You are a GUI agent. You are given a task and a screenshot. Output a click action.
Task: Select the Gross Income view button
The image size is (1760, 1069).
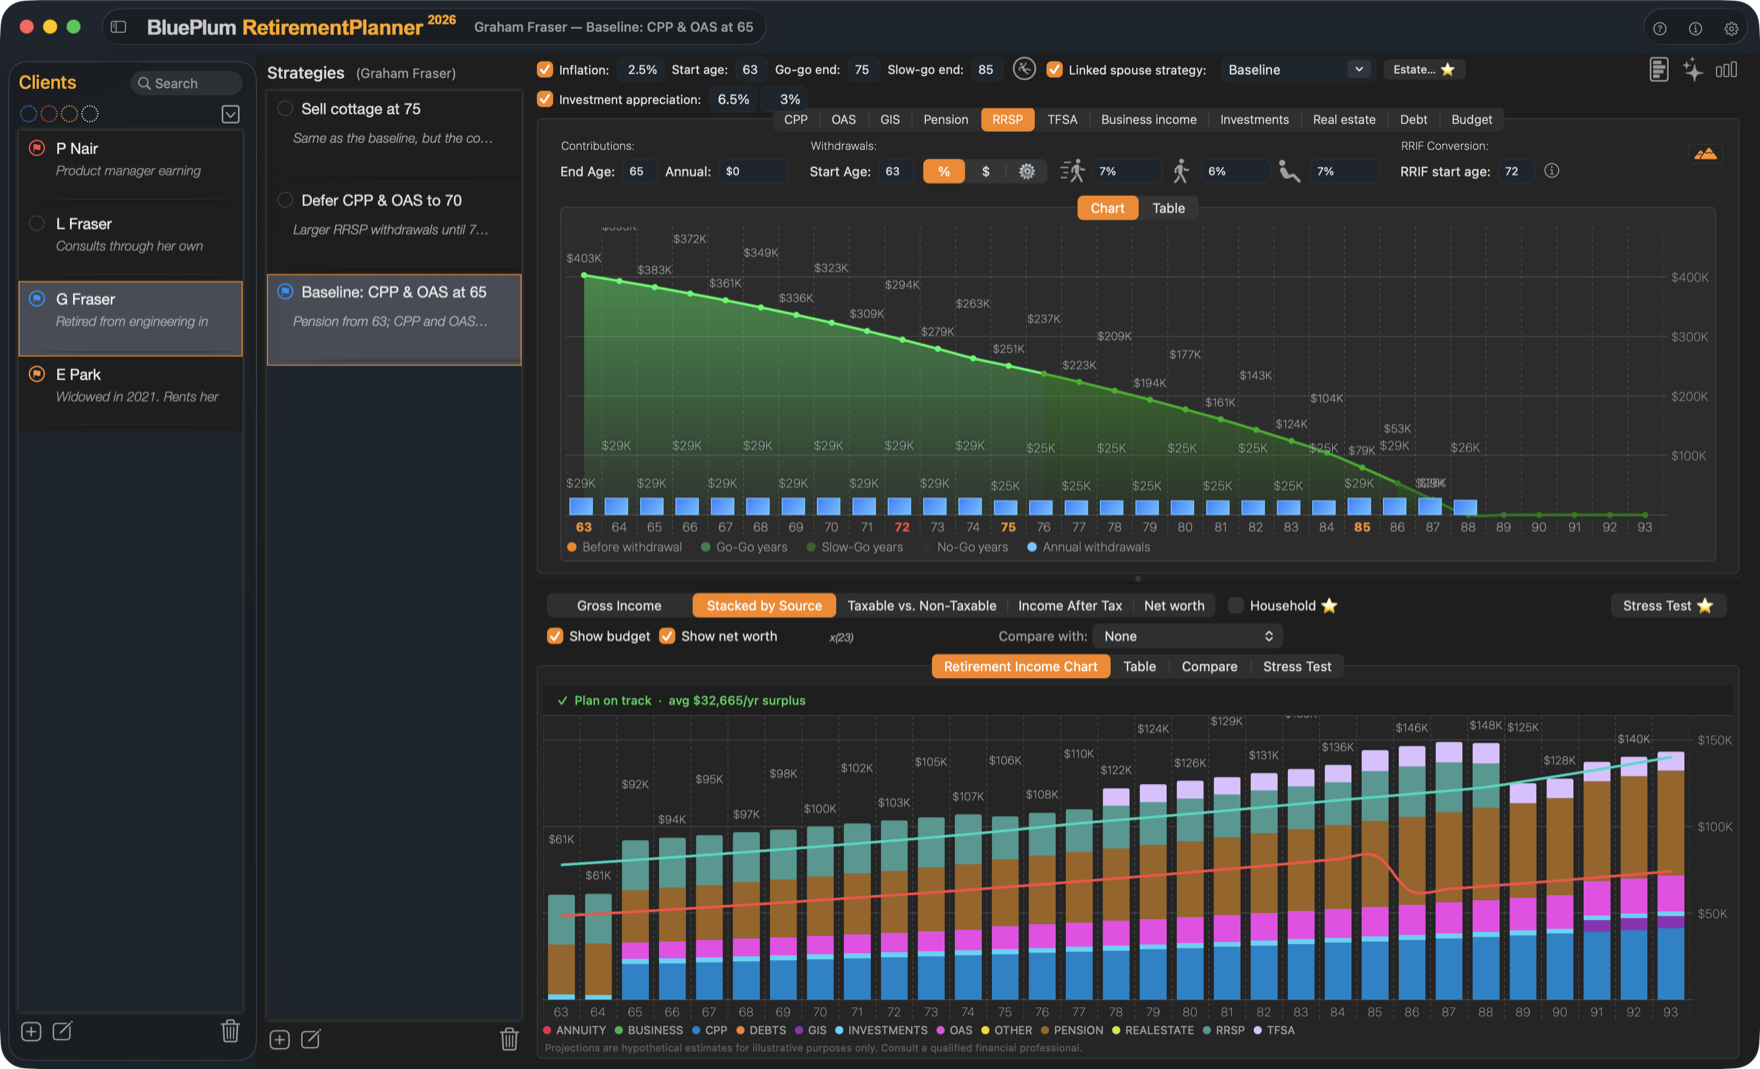pyautogui.click(x=619, y=606)
